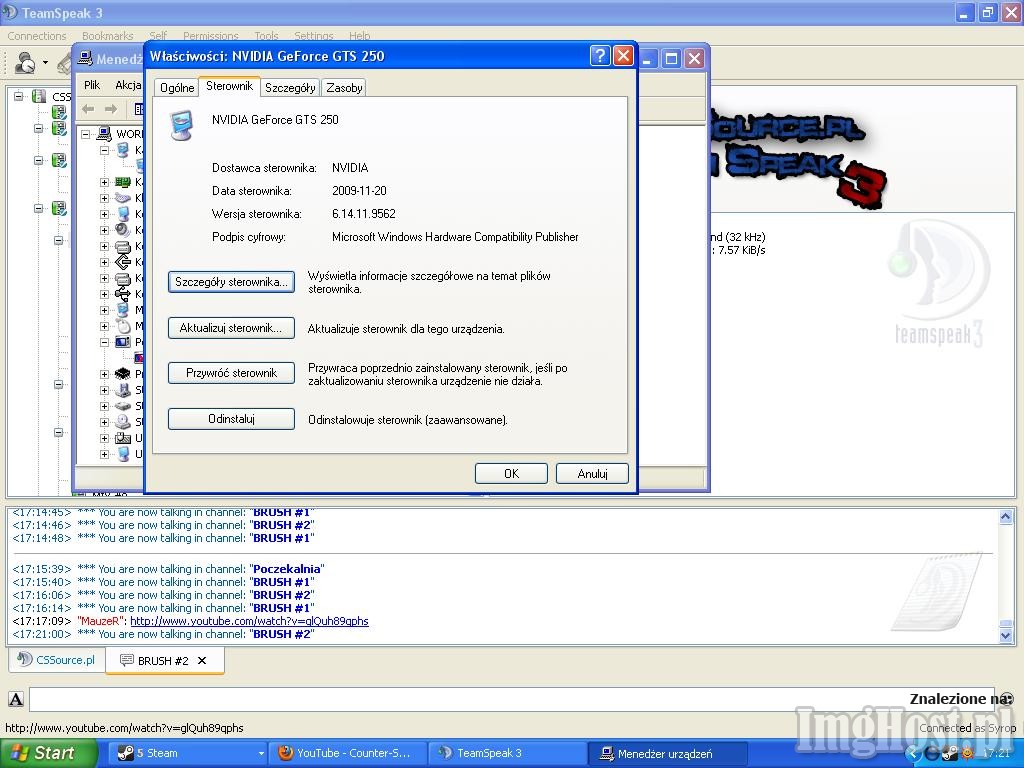The width and height of the screenshot is (1024, 768).
Task: Click the TeamSpeak away-status toolbar icon
Action: [25, 63]
